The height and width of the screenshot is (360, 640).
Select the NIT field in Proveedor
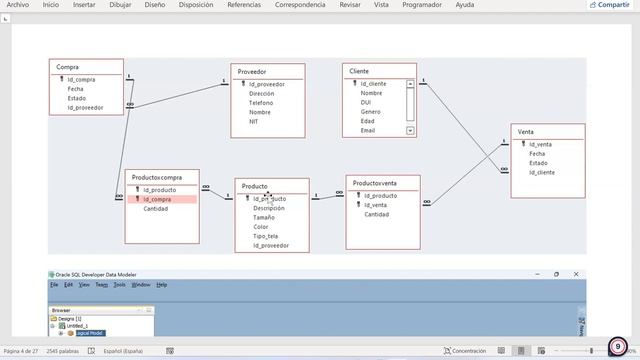tap(253, 122)
